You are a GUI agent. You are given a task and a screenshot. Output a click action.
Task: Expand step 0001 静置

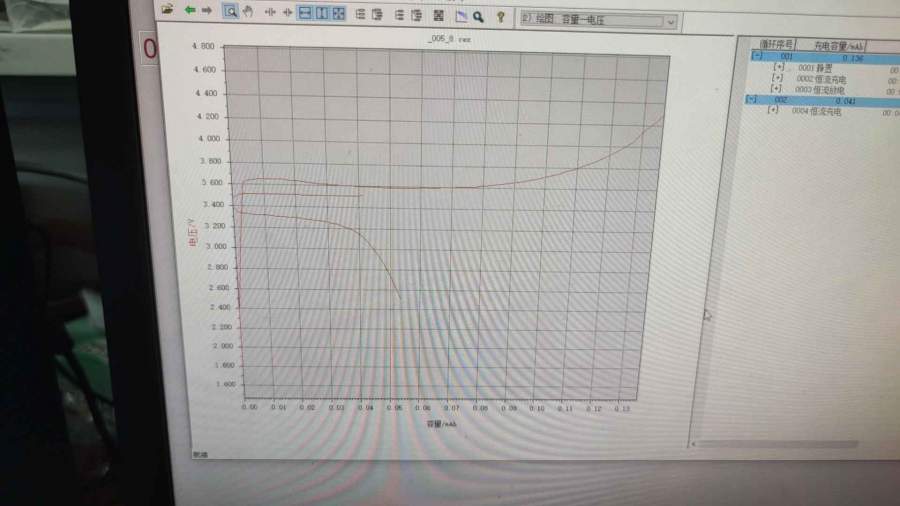[x=779, y=67]
